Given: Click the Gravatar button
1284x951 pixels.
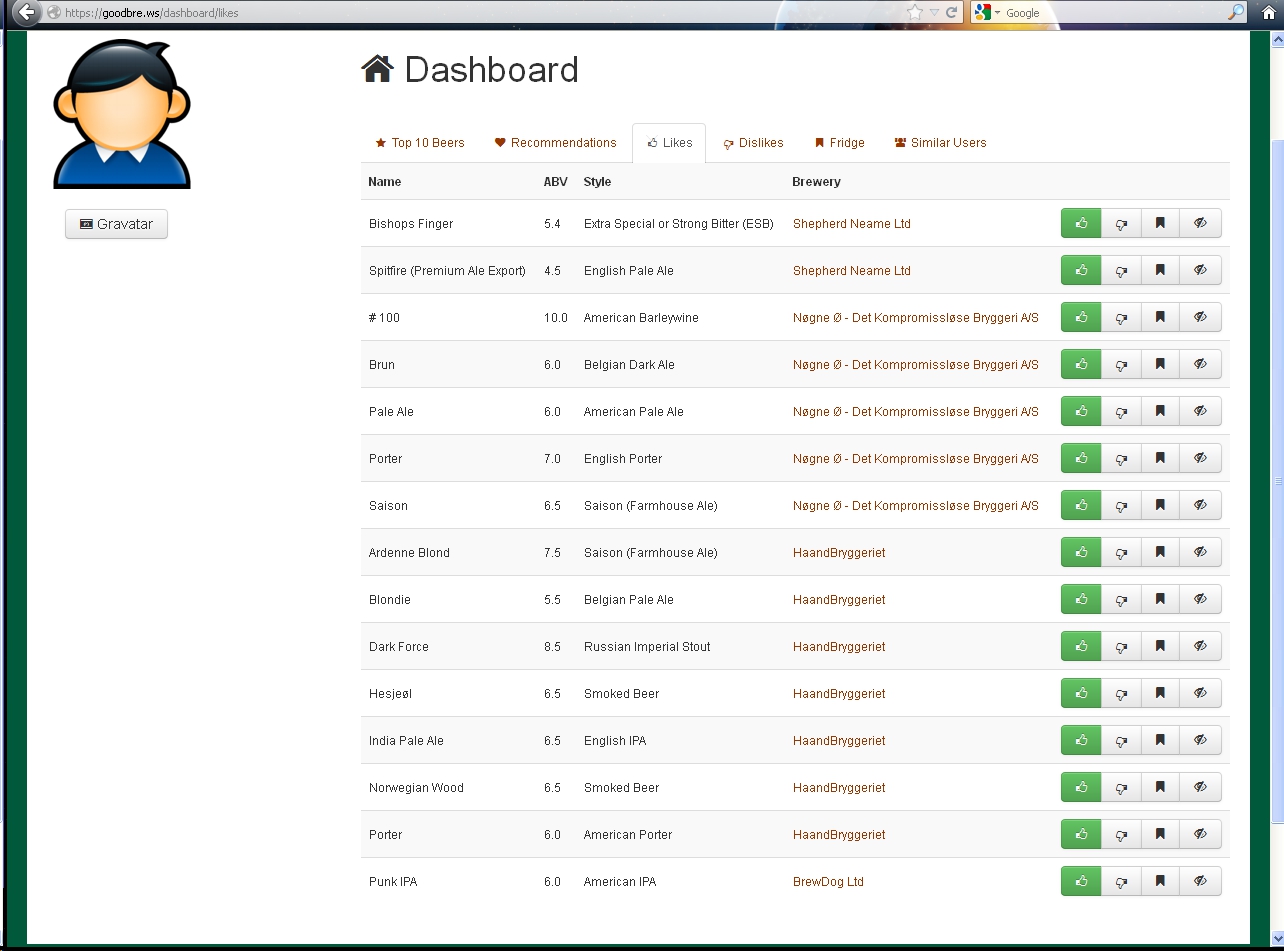Looking at the screenshot, I should (x=116, y=224).
